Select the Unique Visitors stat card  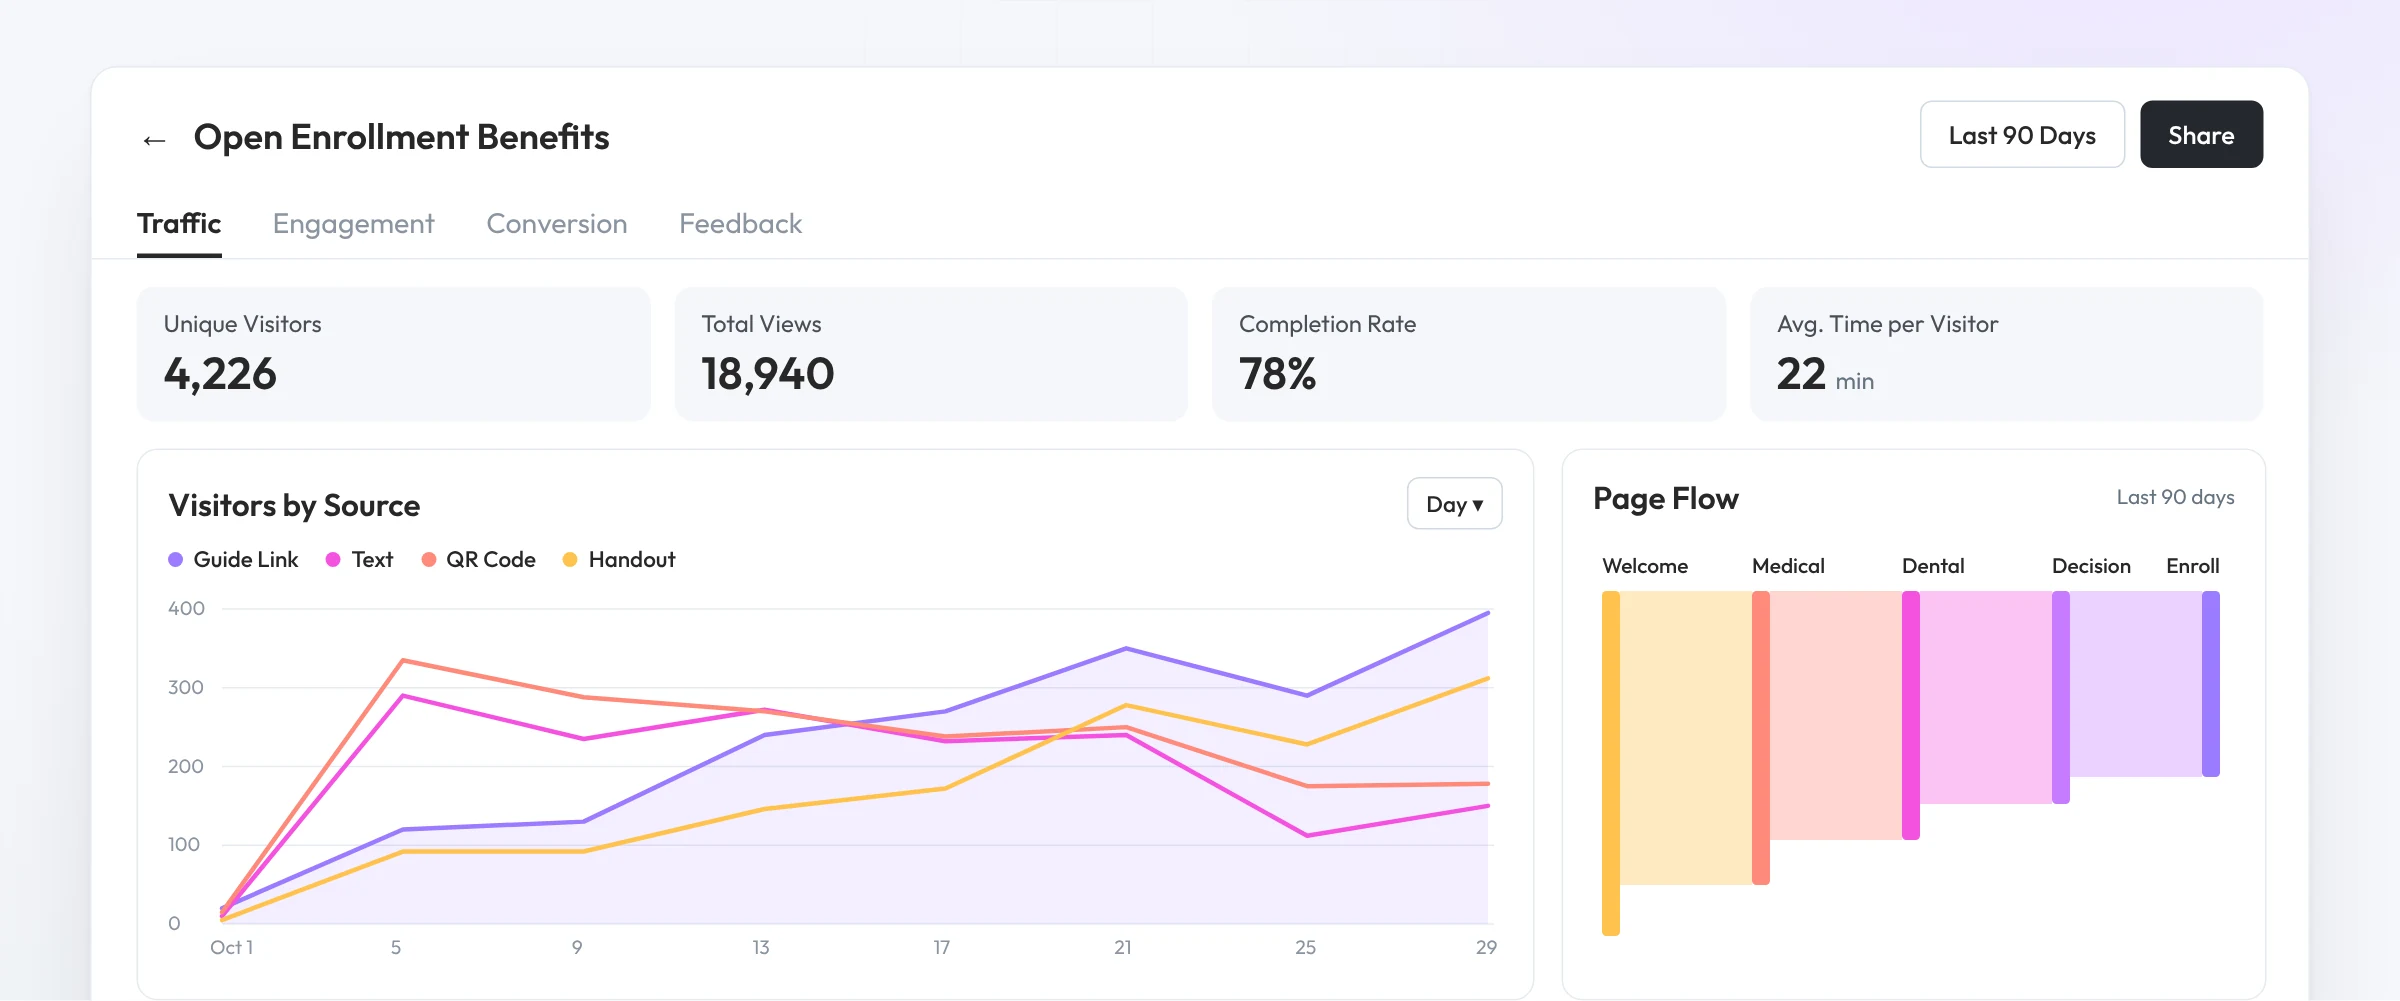(393, 354)
